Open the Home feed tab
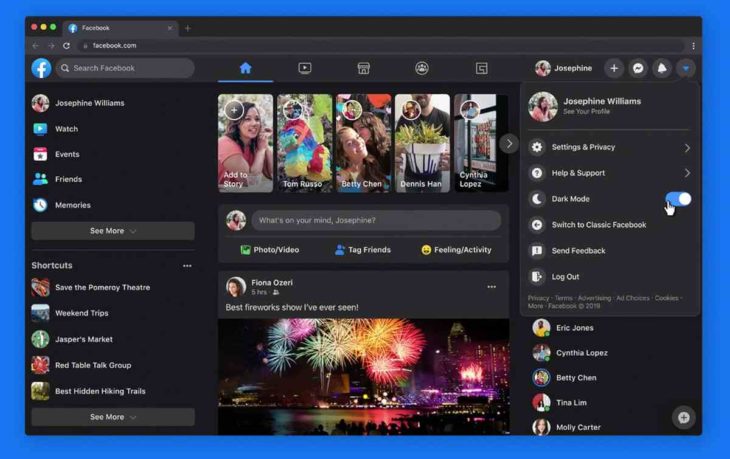This screenshot has width=730, height=459. click(245, 68)
